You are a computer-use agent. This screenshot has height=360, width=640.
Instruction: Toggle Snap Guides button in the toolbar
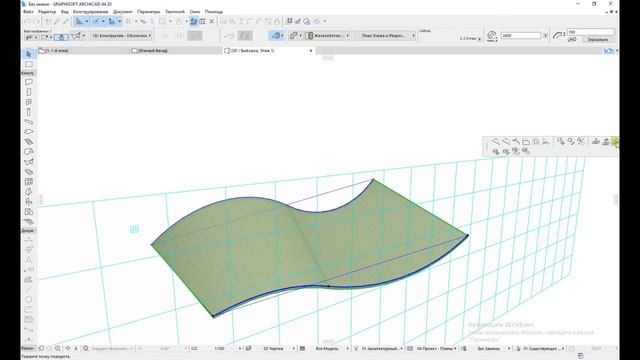[x=95, y=21]
